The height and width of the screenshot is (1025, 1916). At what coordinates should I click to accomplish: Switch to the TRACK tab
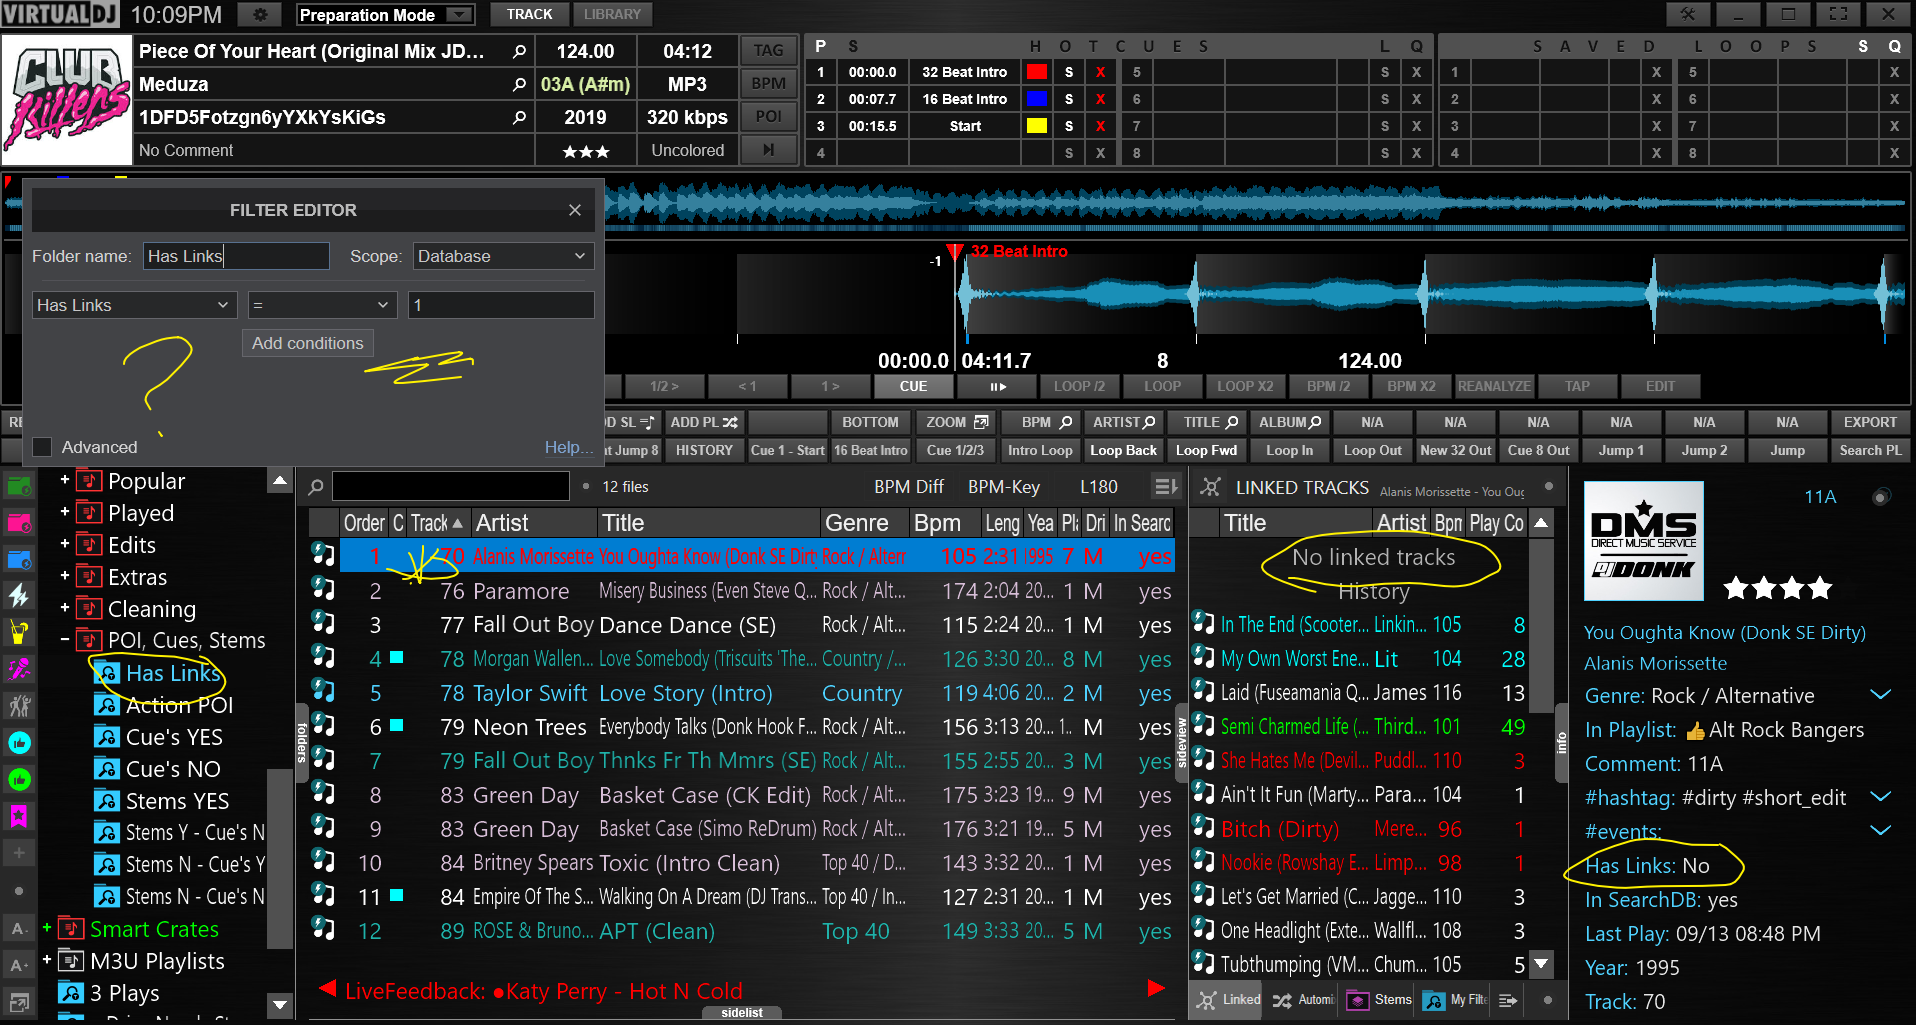click(529, 15)
